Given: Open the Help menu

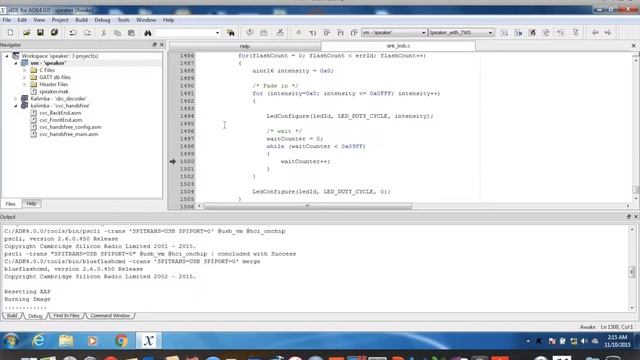Looking at the screenshot, I should coord(169,20).
